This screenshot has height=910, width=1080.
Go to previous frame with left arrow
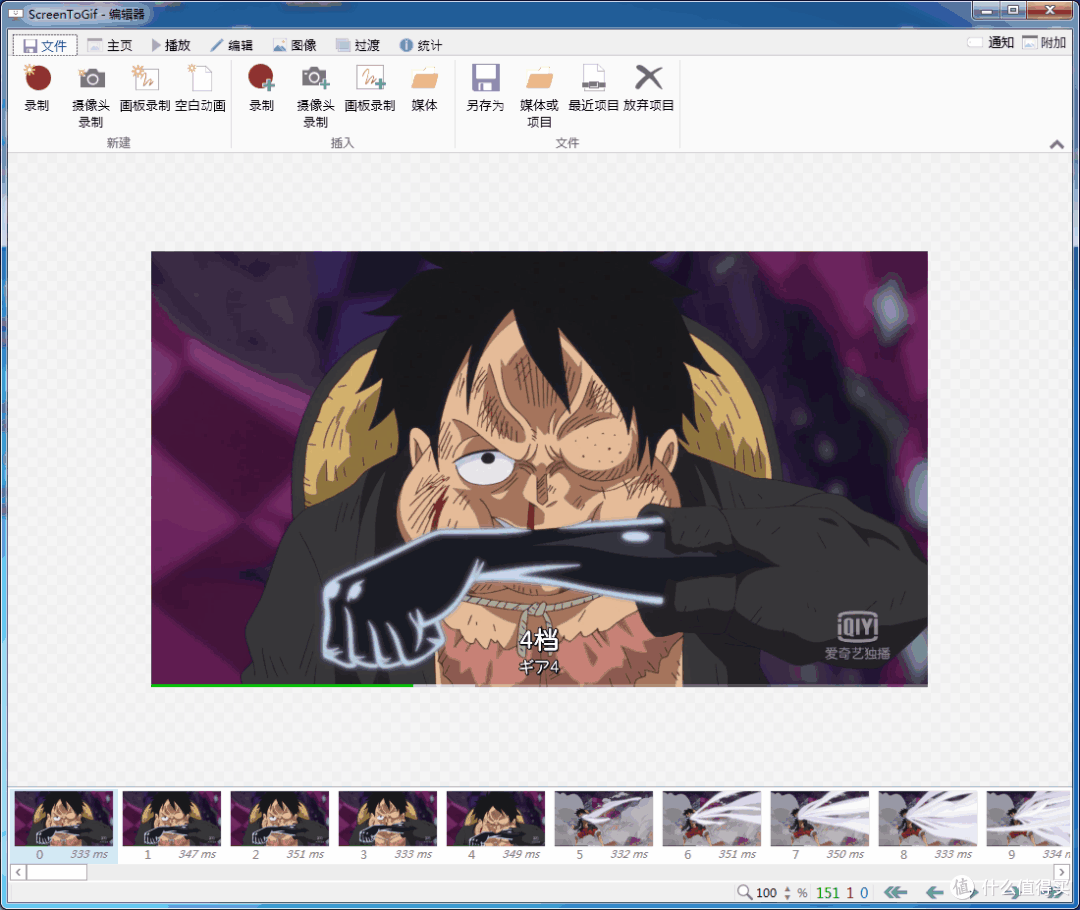[935, 892]
